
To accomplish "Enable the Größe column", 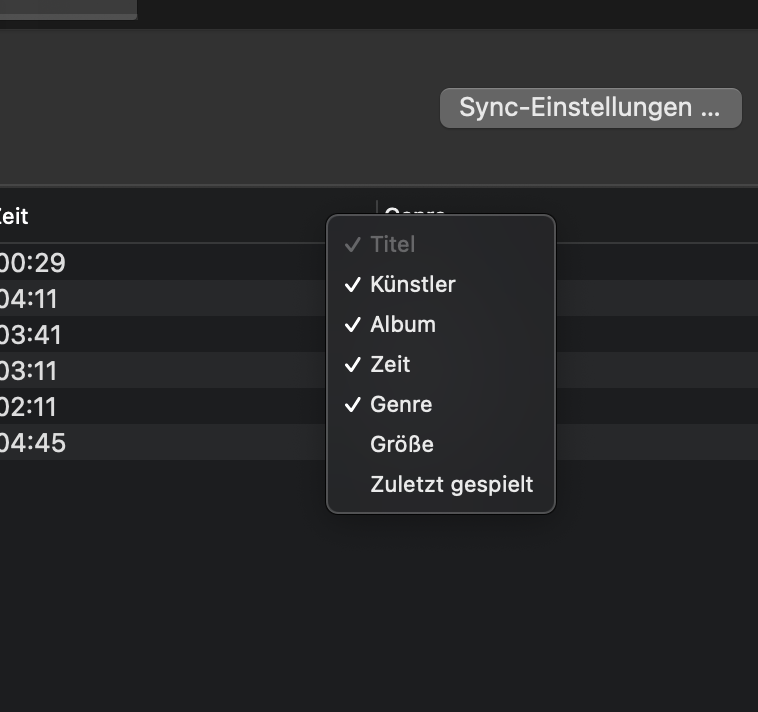I will 401,445.
